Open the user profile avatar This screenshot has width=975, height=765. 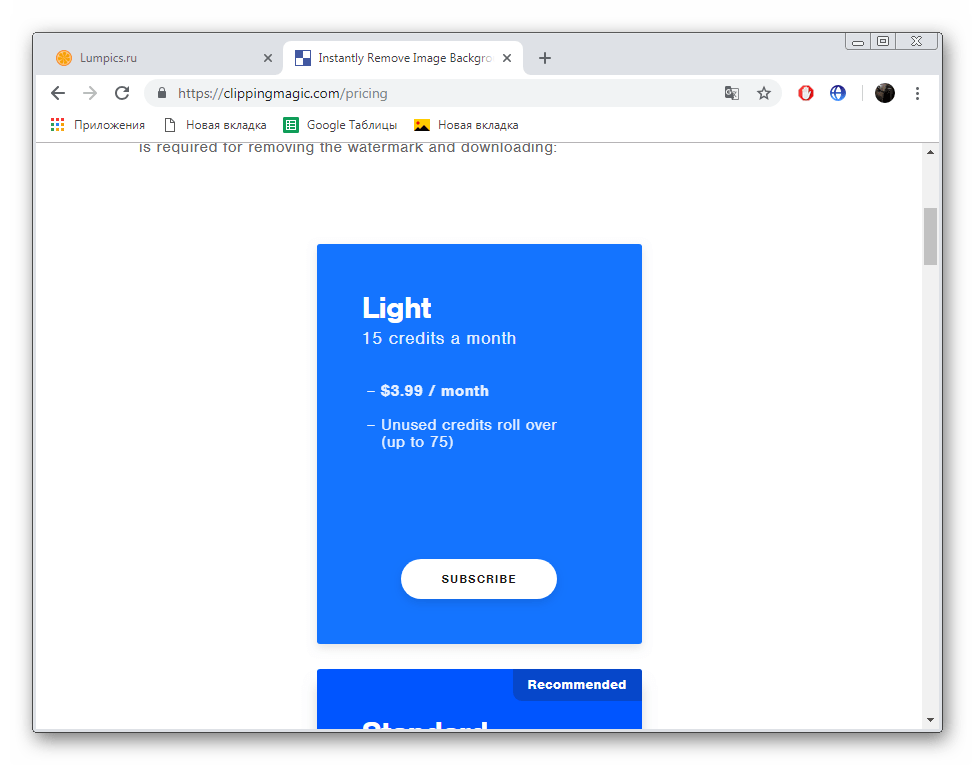point(884,93)
